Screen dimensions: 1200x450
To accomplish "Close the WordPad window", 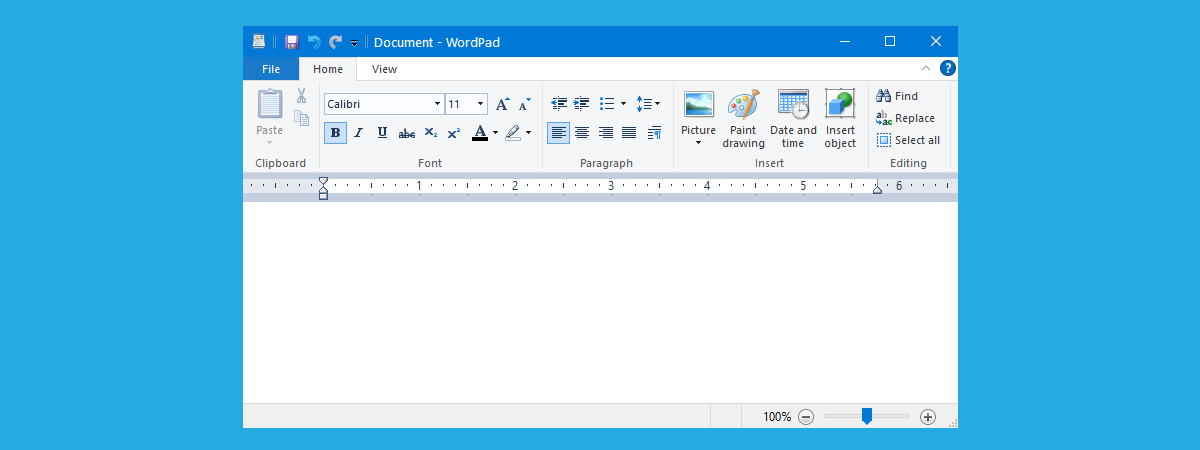I will pyautogui.click(x=936, y=42).
